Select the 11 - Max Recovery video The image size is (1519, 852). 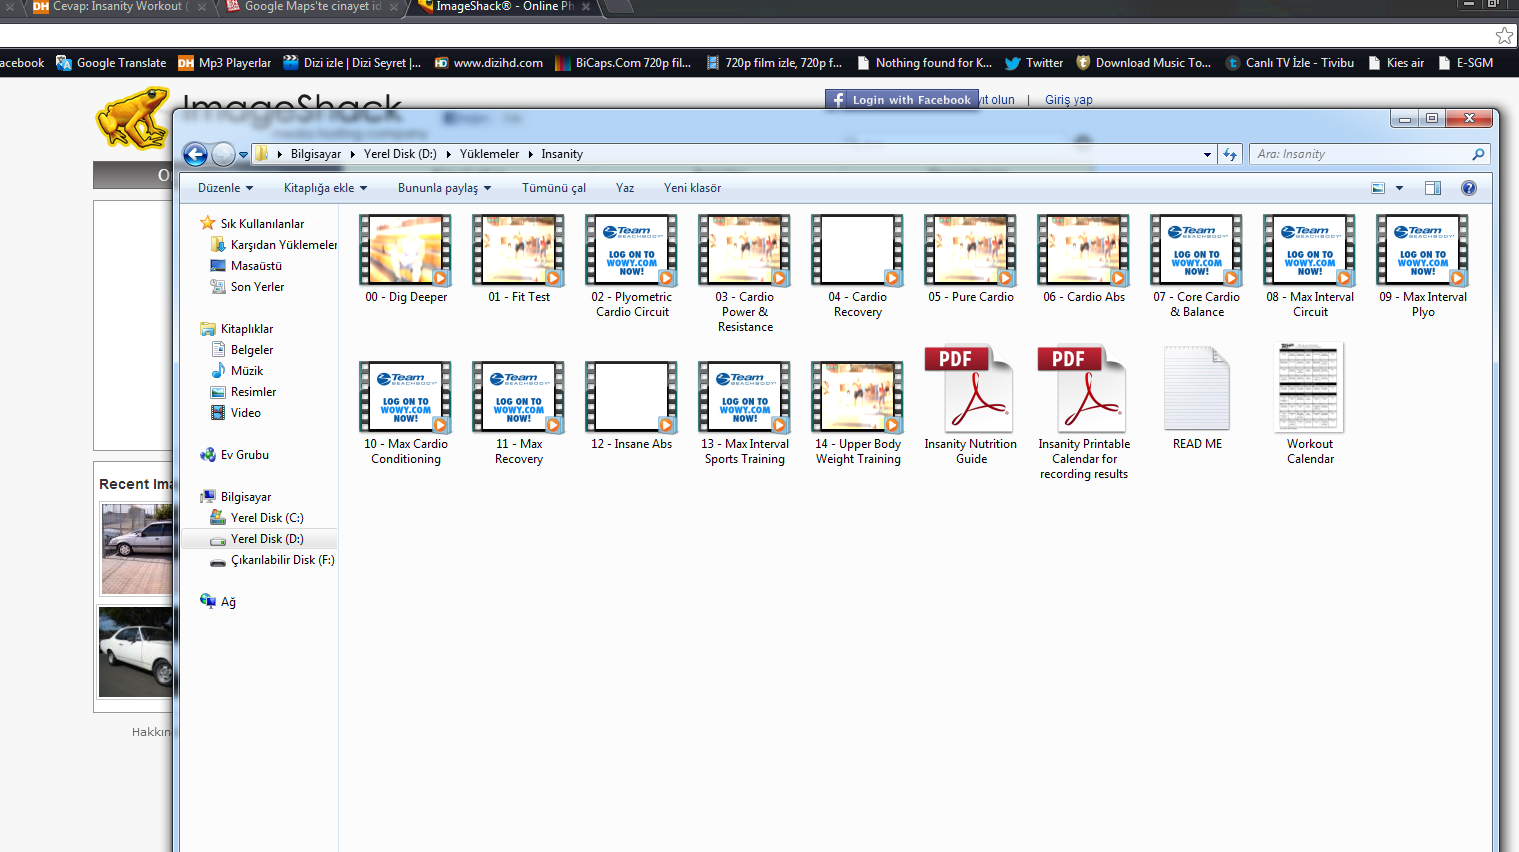coord(518,413)
